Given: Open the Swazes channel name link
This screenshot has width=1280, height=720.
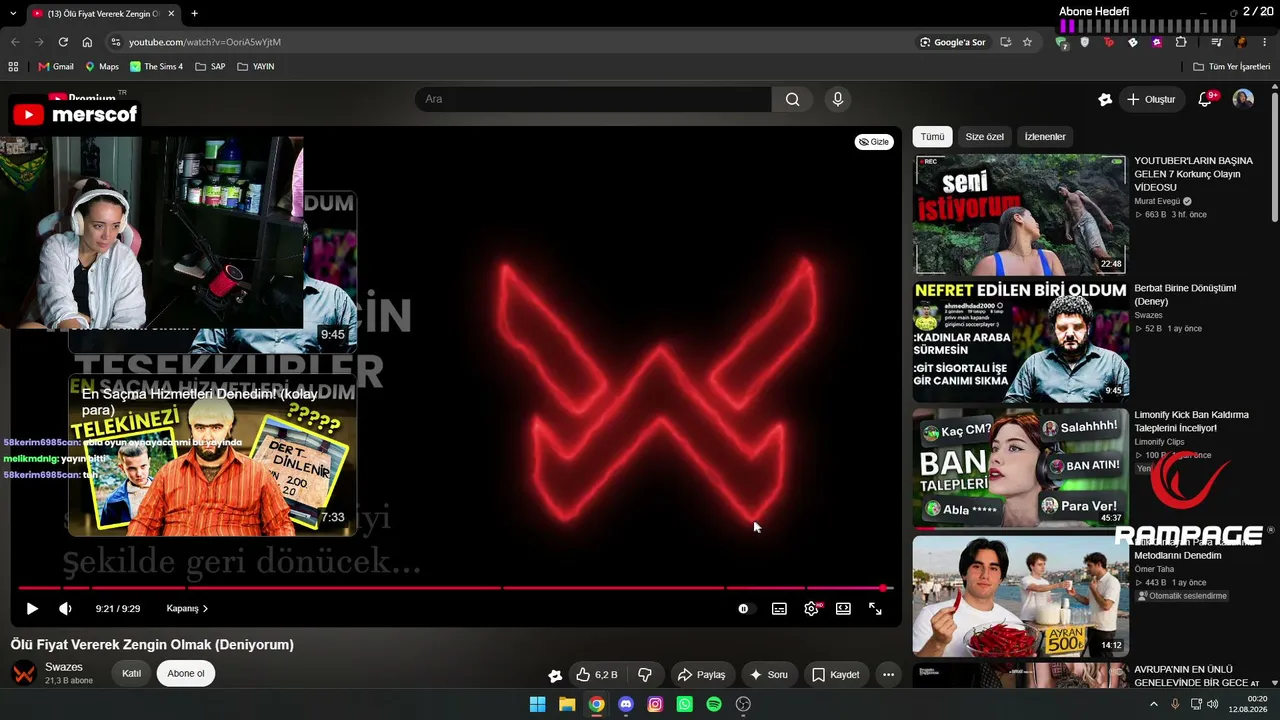Looking at the screenshot, I should point(64,667).
